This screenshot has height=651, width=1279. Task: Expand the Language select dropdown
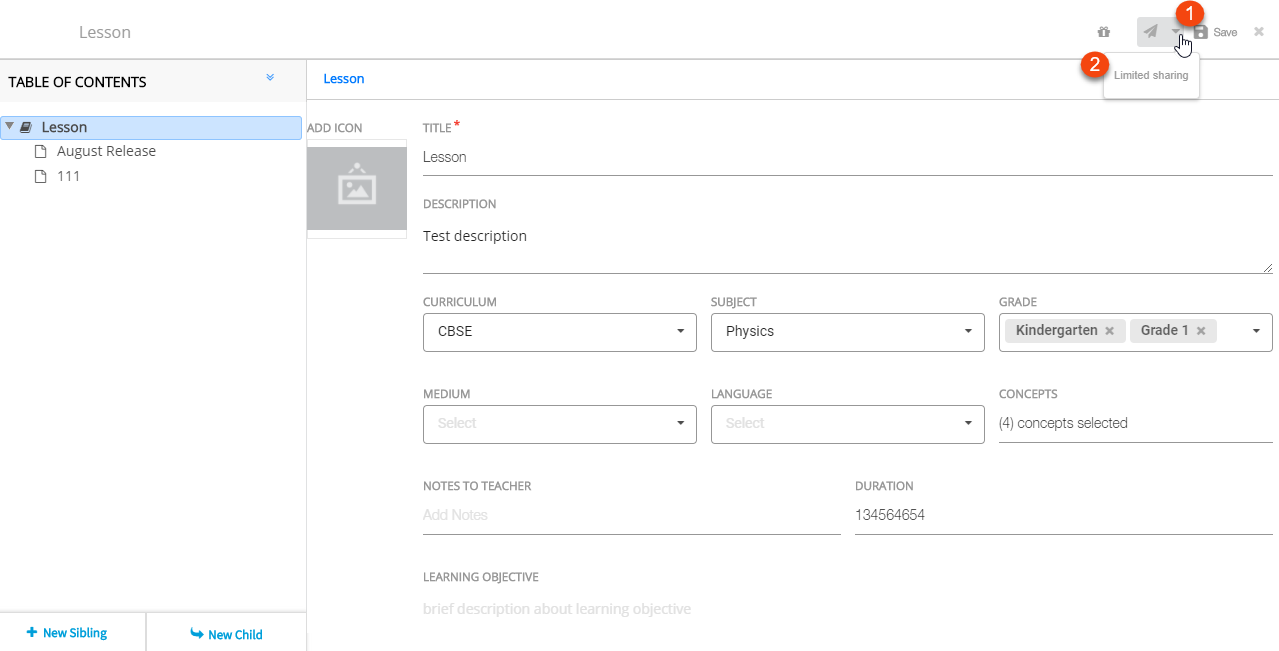tap(847, 424)
